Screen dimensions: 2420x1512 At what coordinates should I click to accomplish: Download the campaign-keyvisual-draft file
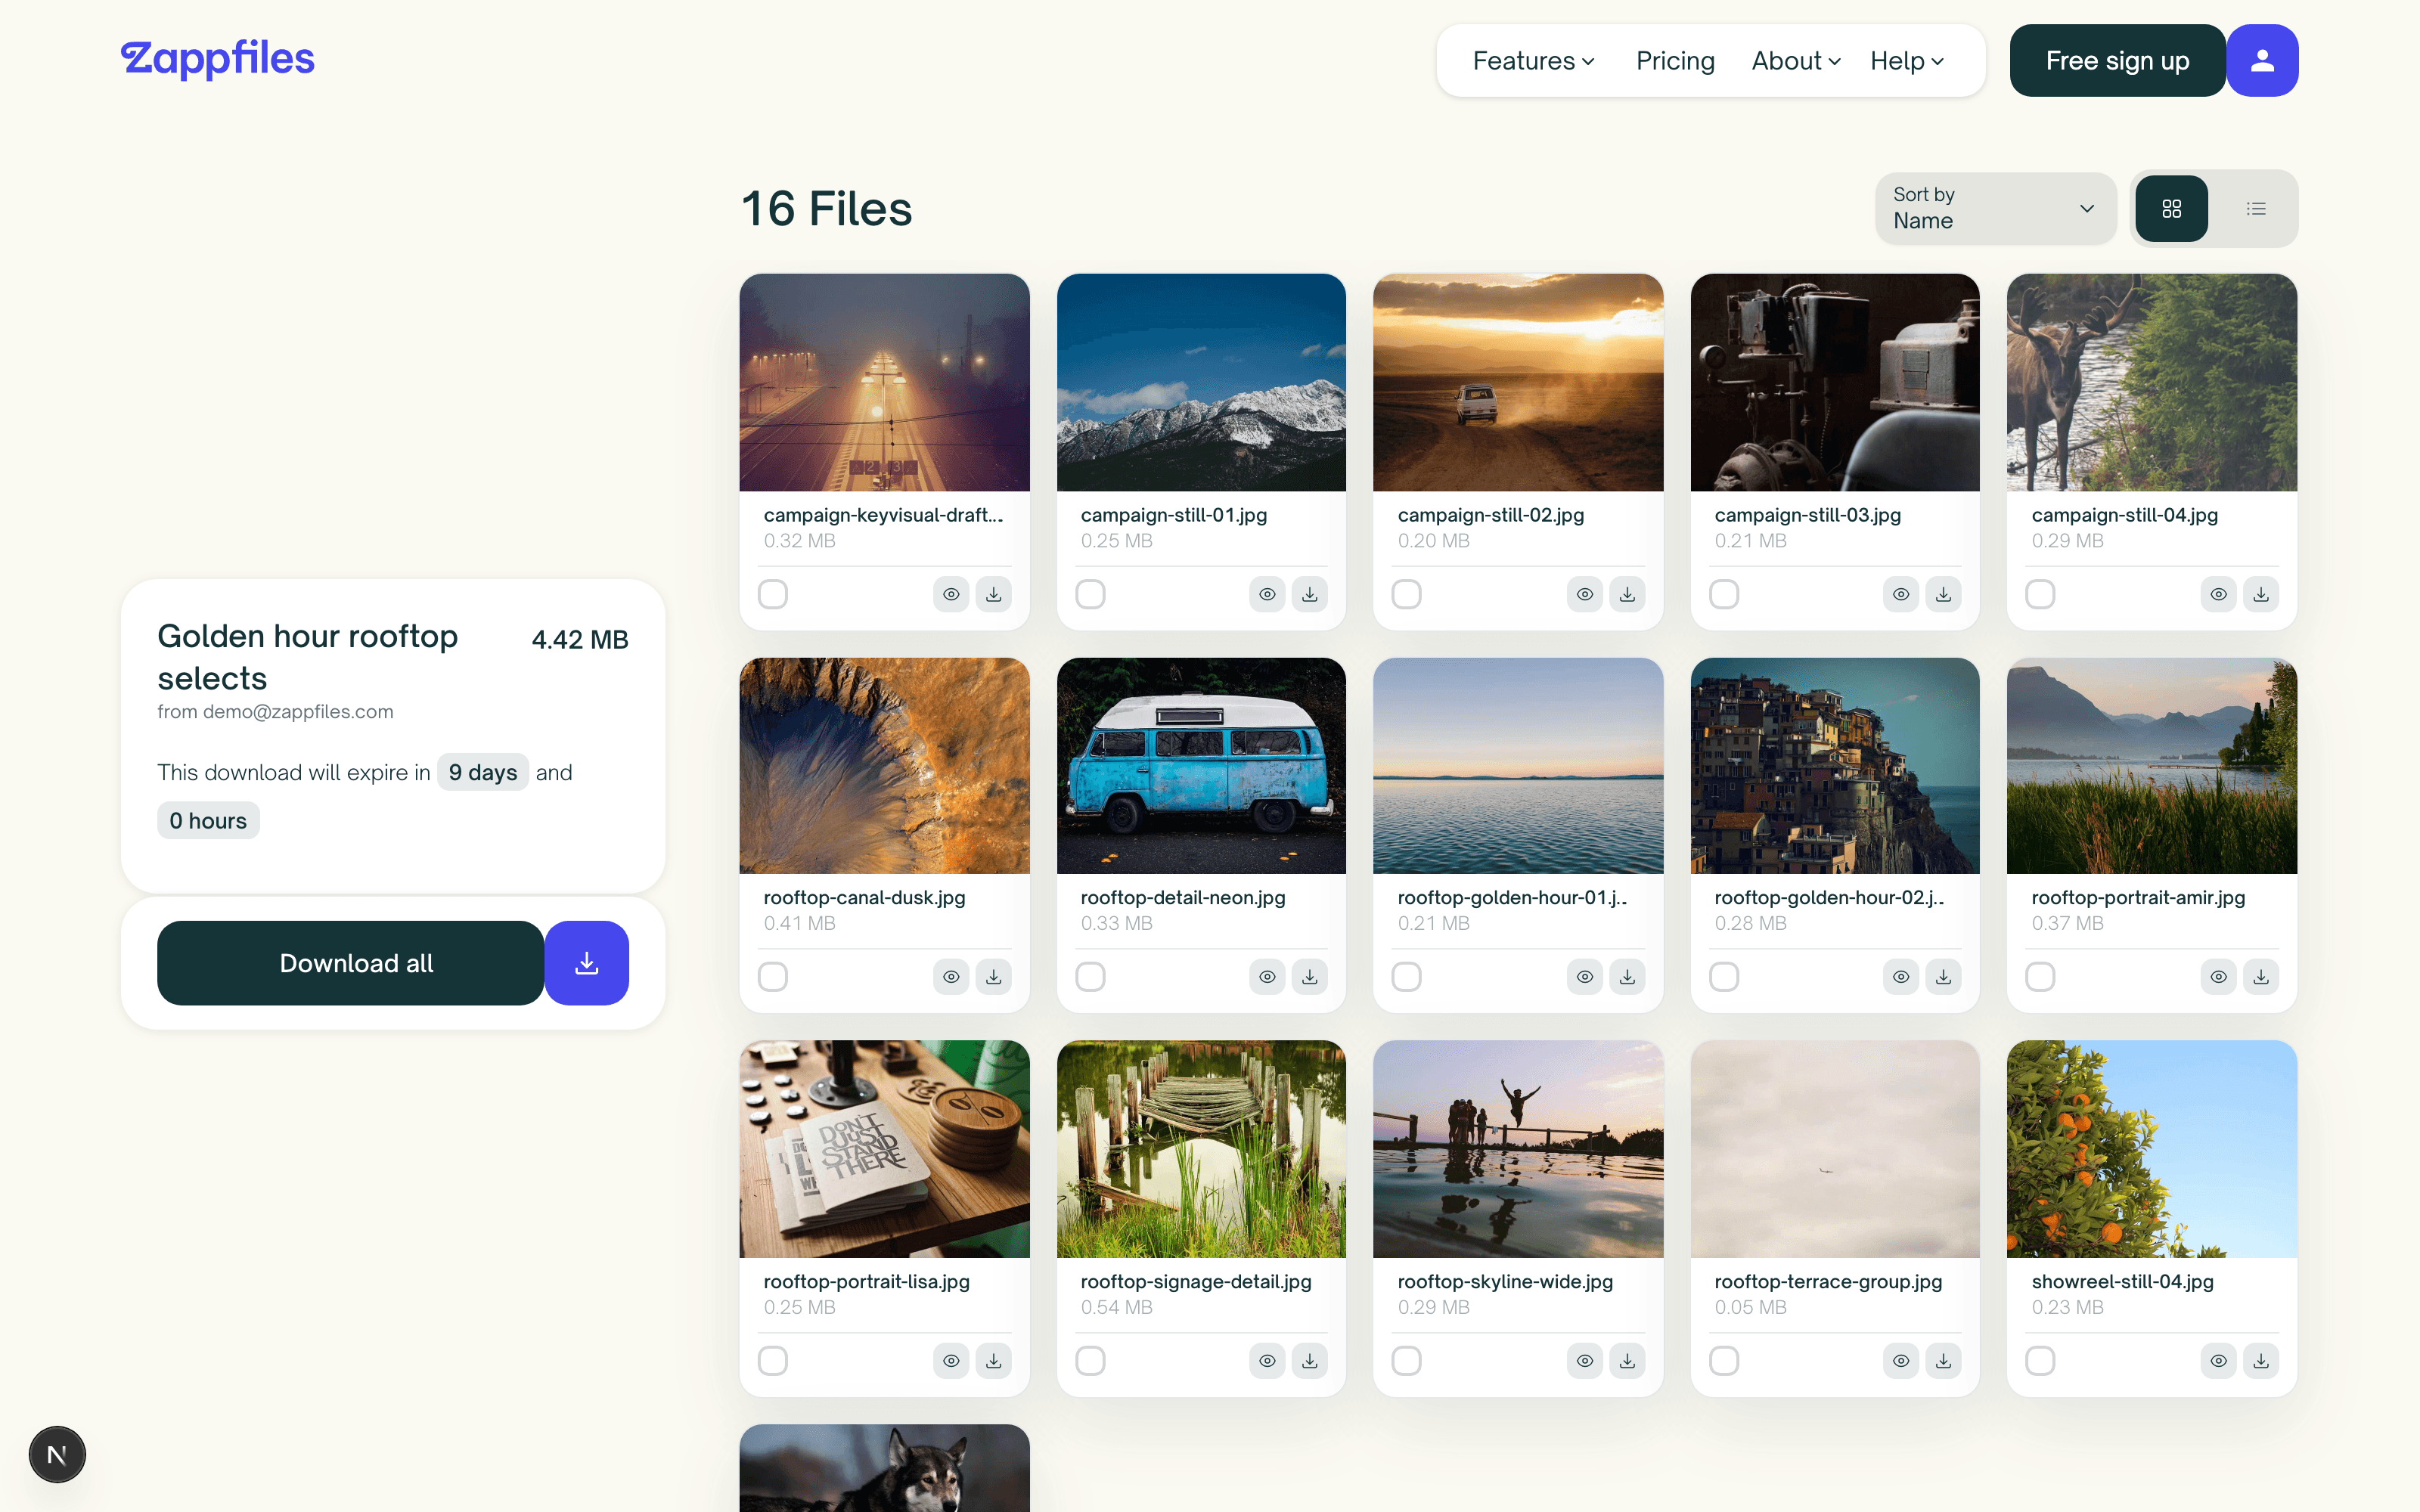993,594
